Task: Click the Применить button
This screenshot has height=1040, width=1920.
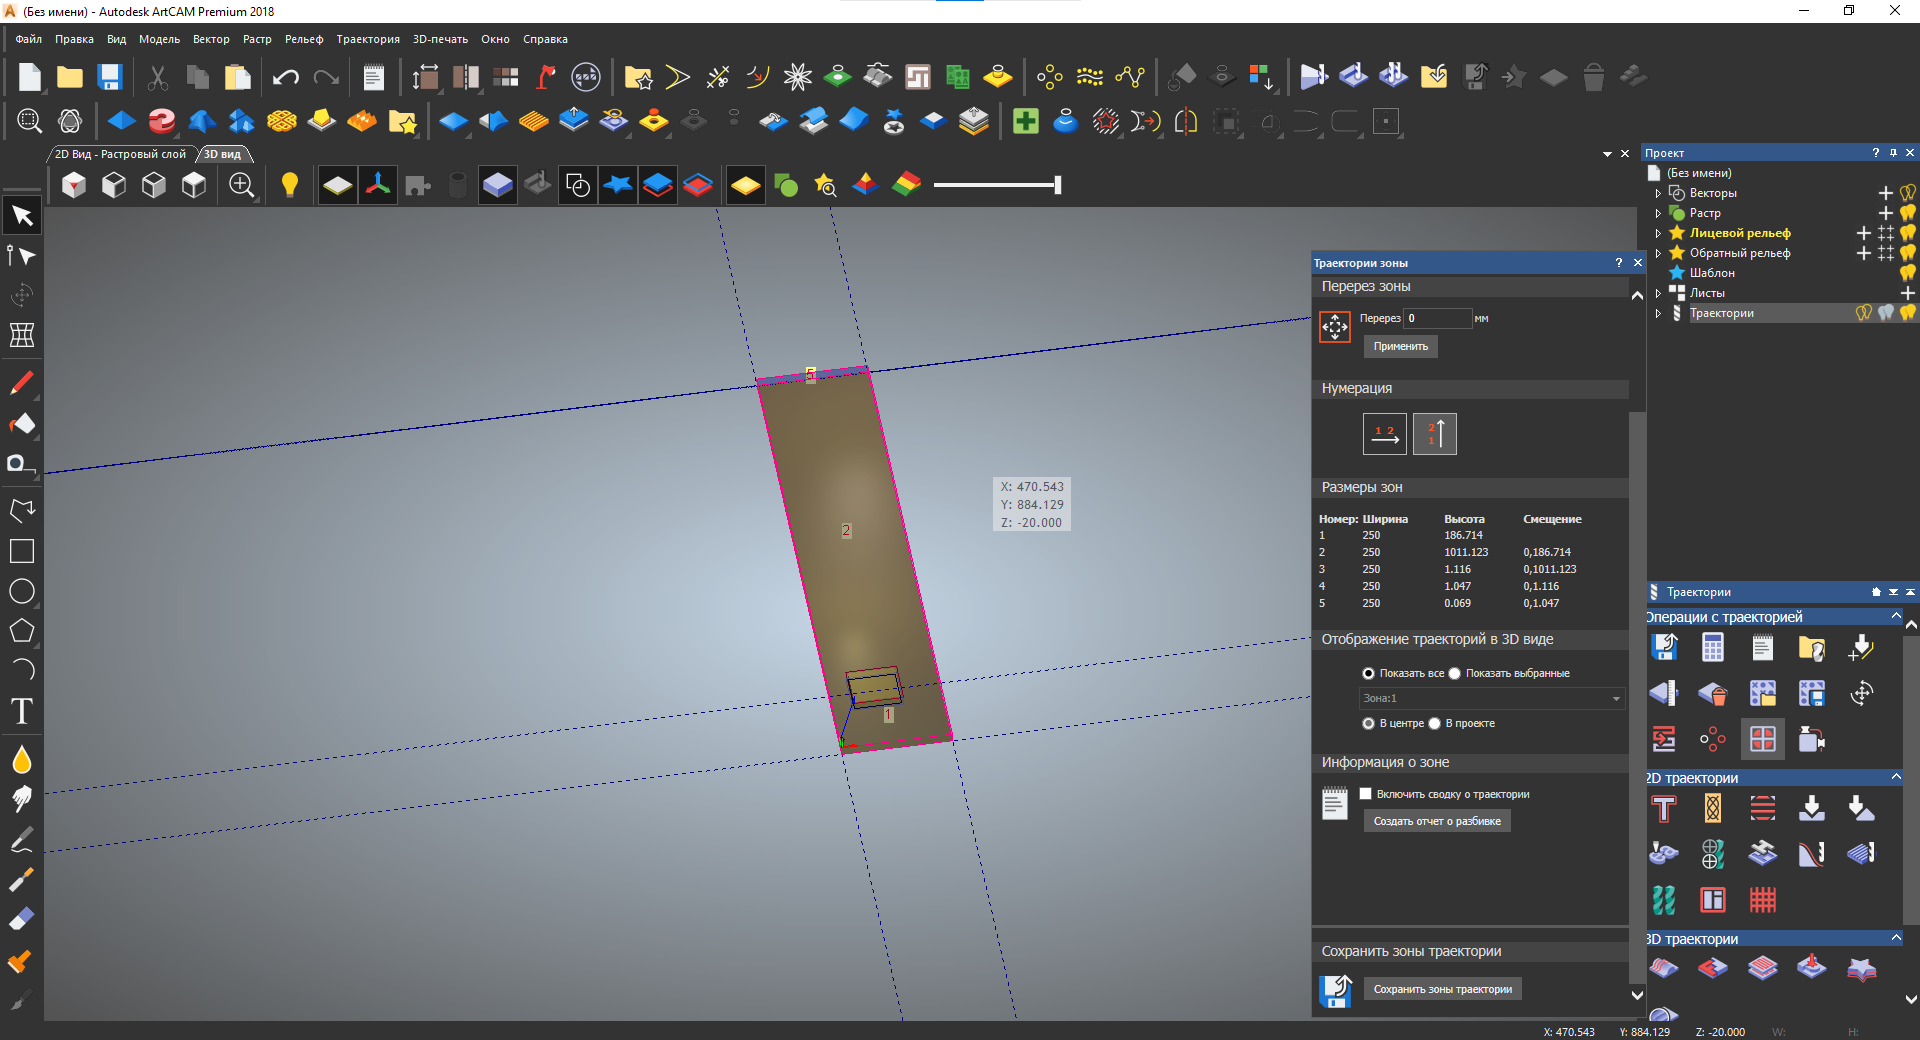Action: (1401, 346)
